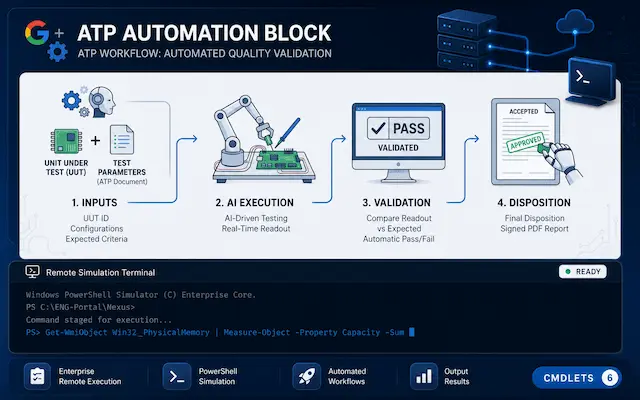Image resolution: width=640 pixels, height=400 pixels.
Task: Click the 'ACCEPTED' header on the document
Action: click(x=524, y=111)
